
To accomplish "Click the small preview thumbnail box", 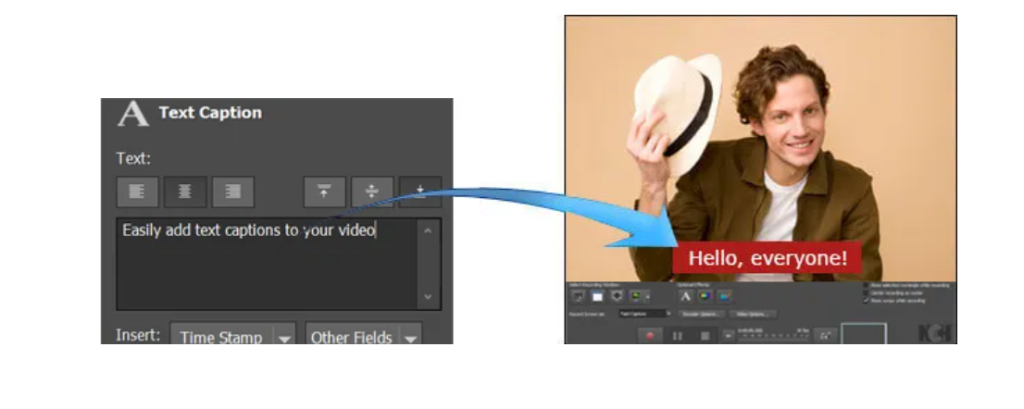I will 863,333.
